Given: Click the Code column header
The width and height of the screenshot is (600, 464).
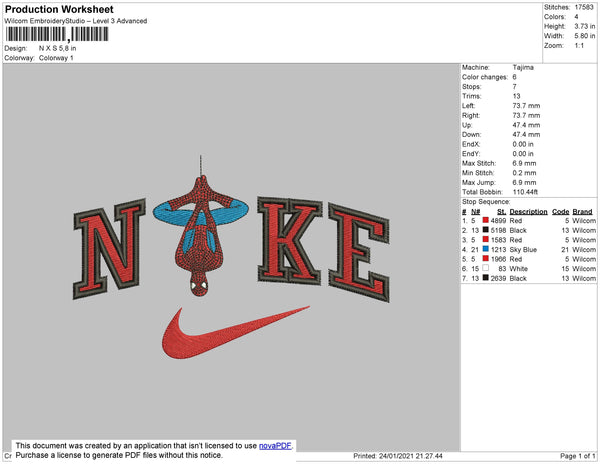Looking at the screenshot, I should (561, 212).
